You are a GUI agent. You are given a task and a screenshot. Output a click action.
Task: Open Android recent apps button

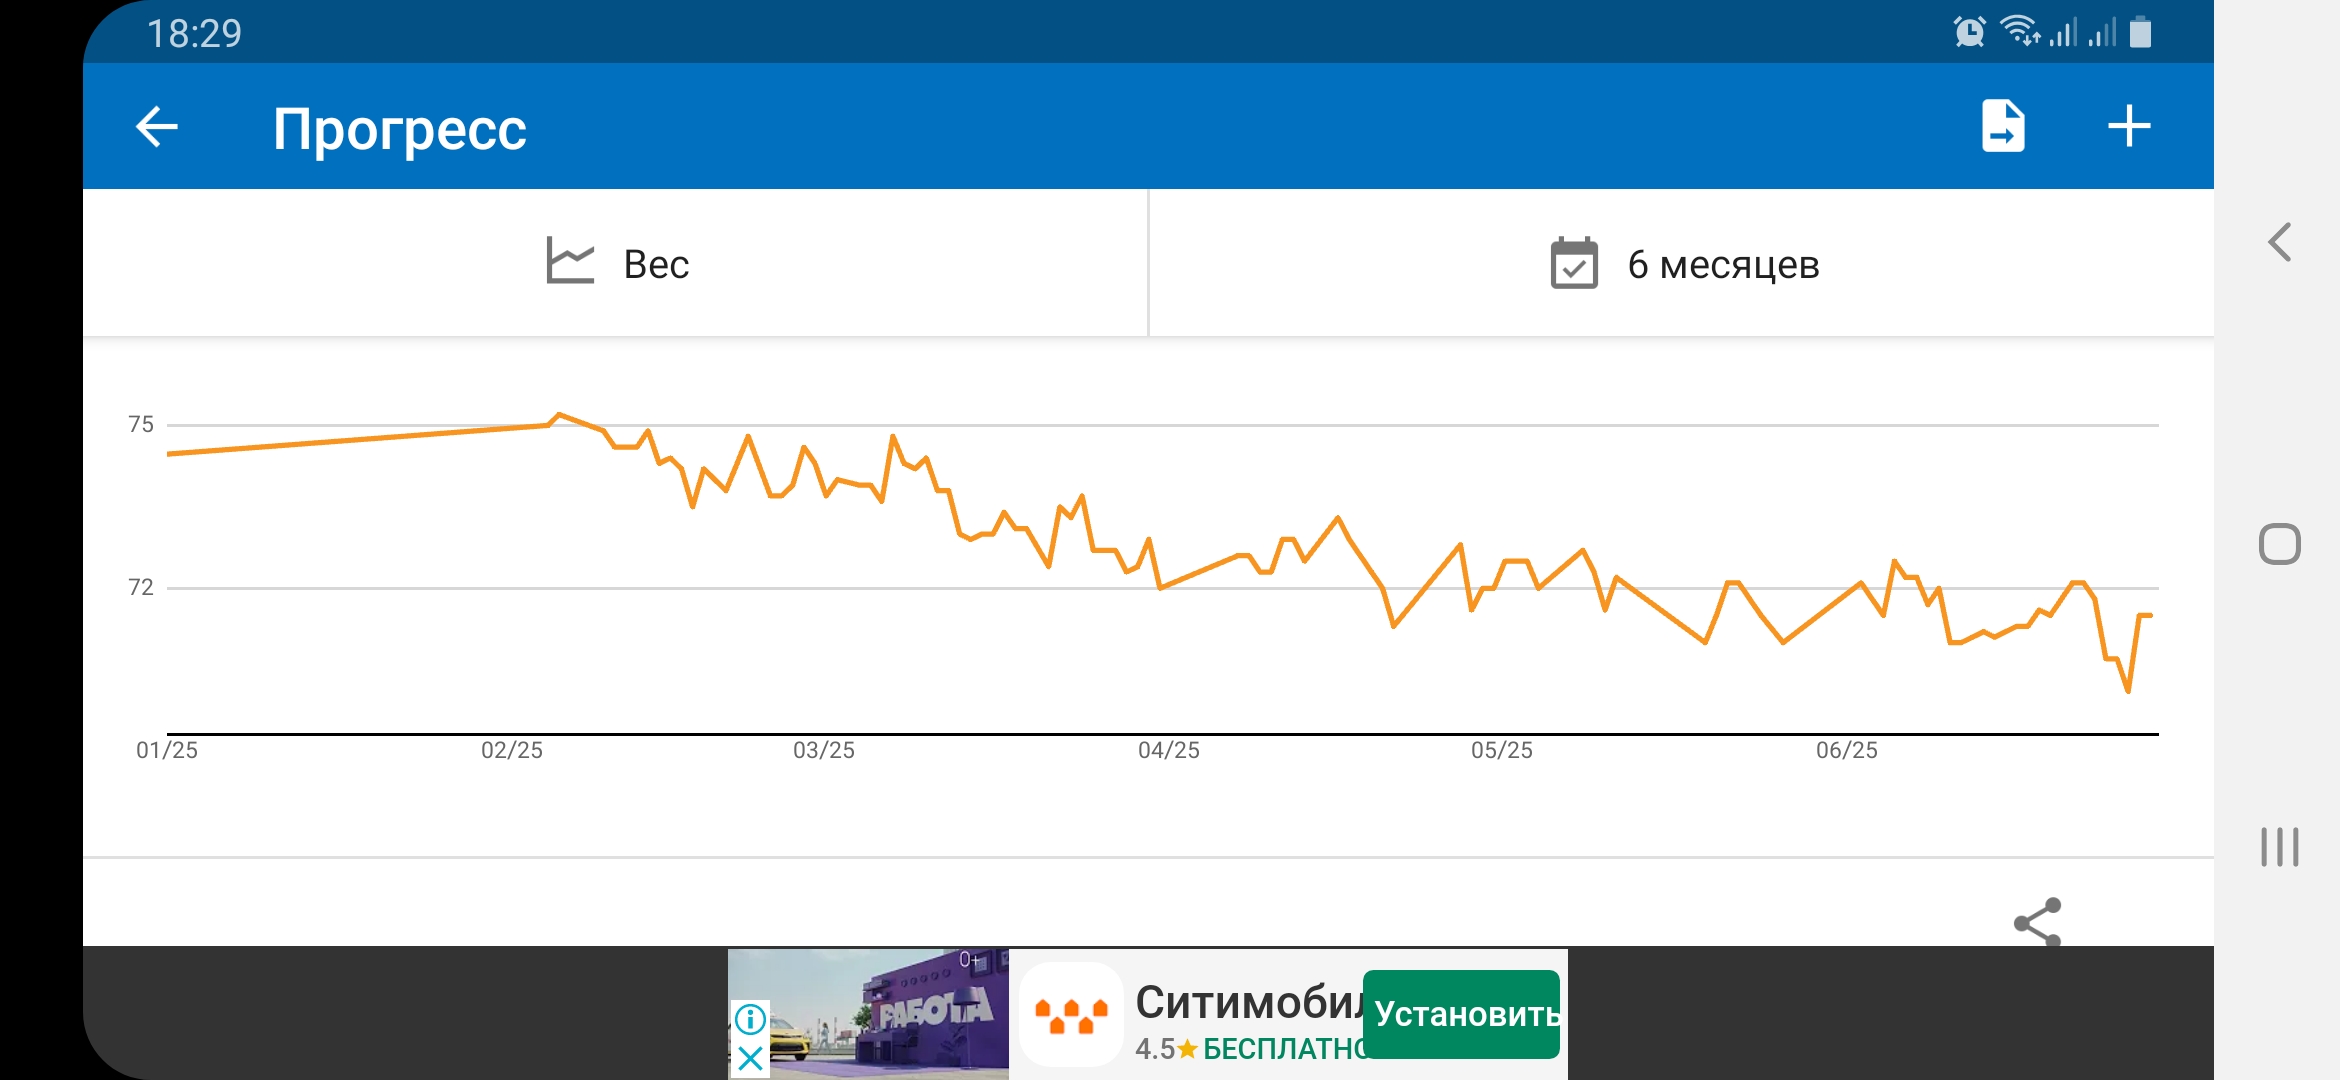pyautogui.click(x=2279, y=847)
